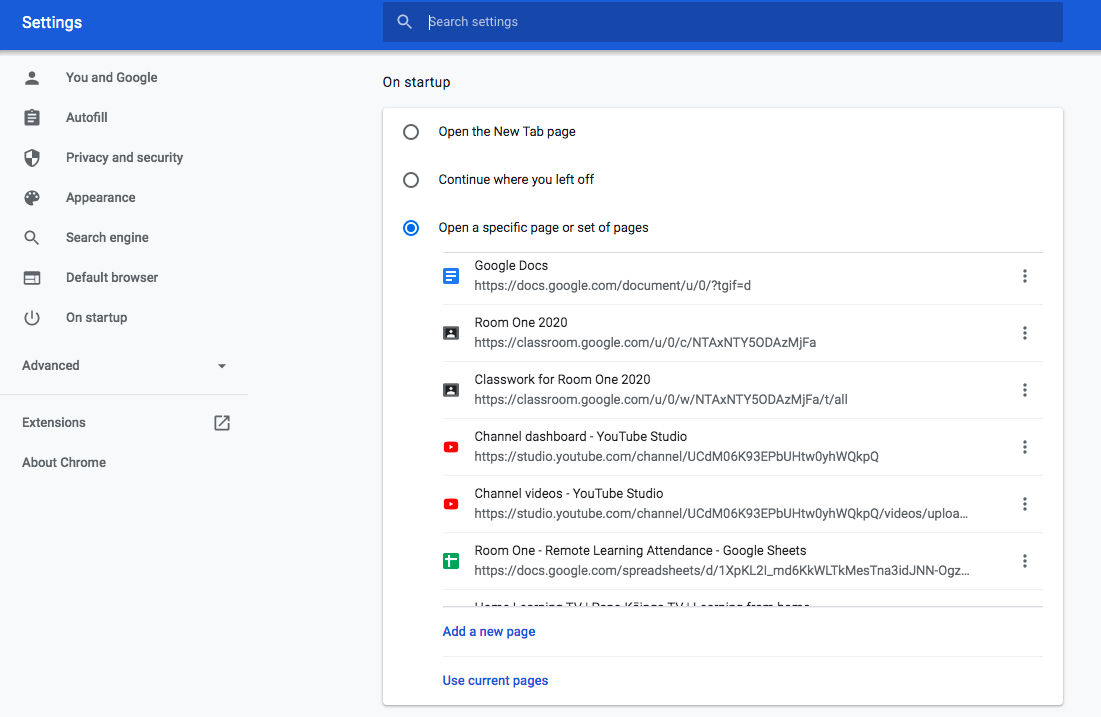Screen dimensions: 1101x717
Task: Click the palette icon beside Appearance
Action: [32, 197]
